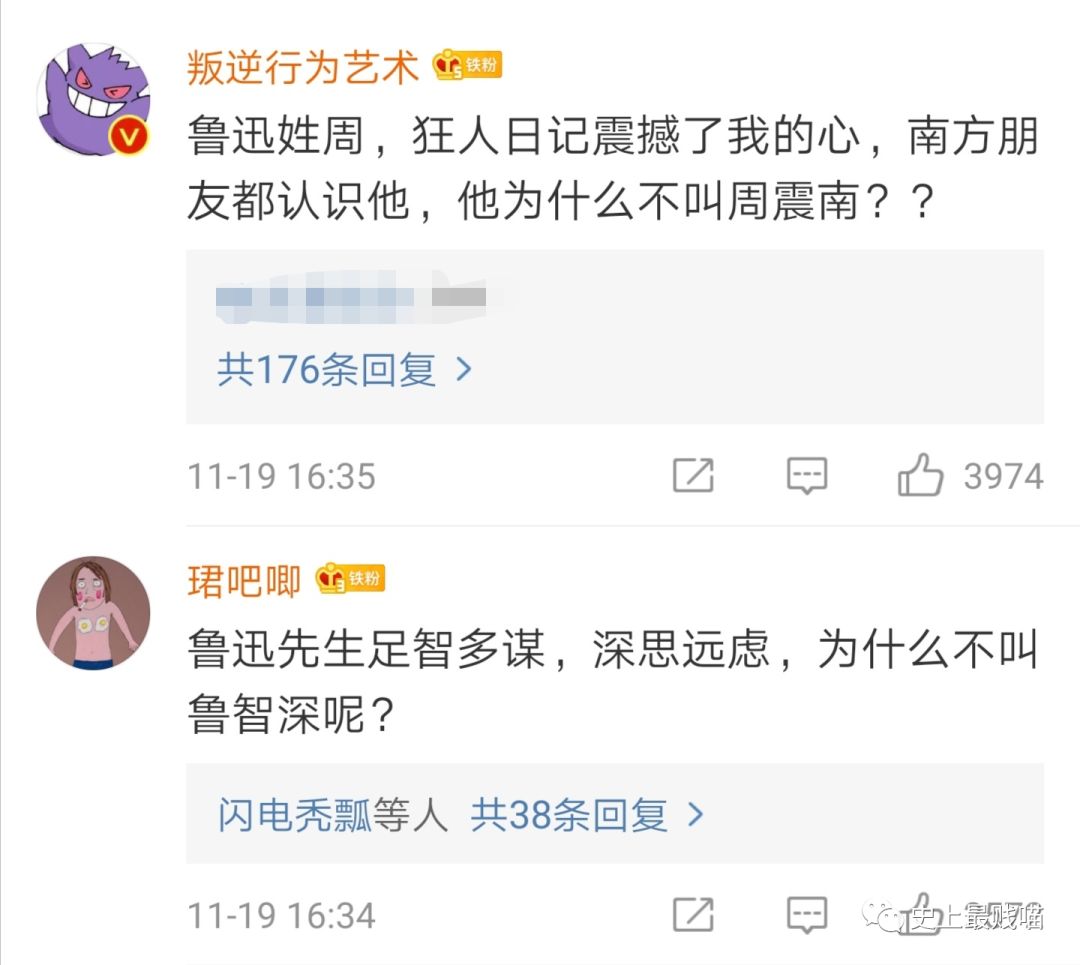The image size is (1080, 965).
Task: Open 珺吧唧's cartoon avatar
Action: (x=93, y=612)
